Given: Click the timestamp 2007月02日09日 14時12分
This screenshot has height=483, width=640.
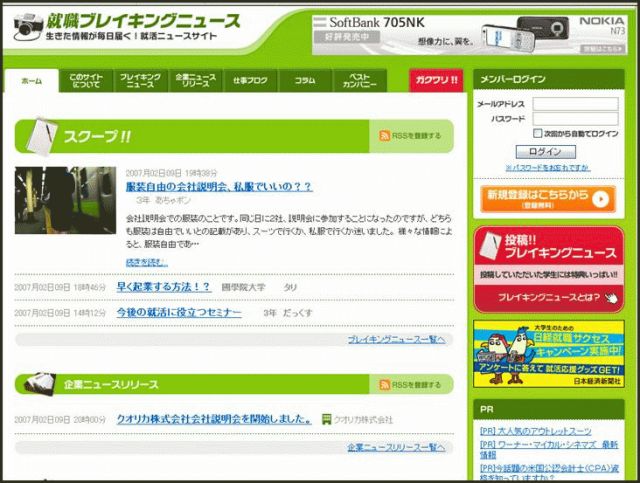Looking at the screenshot, I should pyautogui.click(x=60, y=313).
